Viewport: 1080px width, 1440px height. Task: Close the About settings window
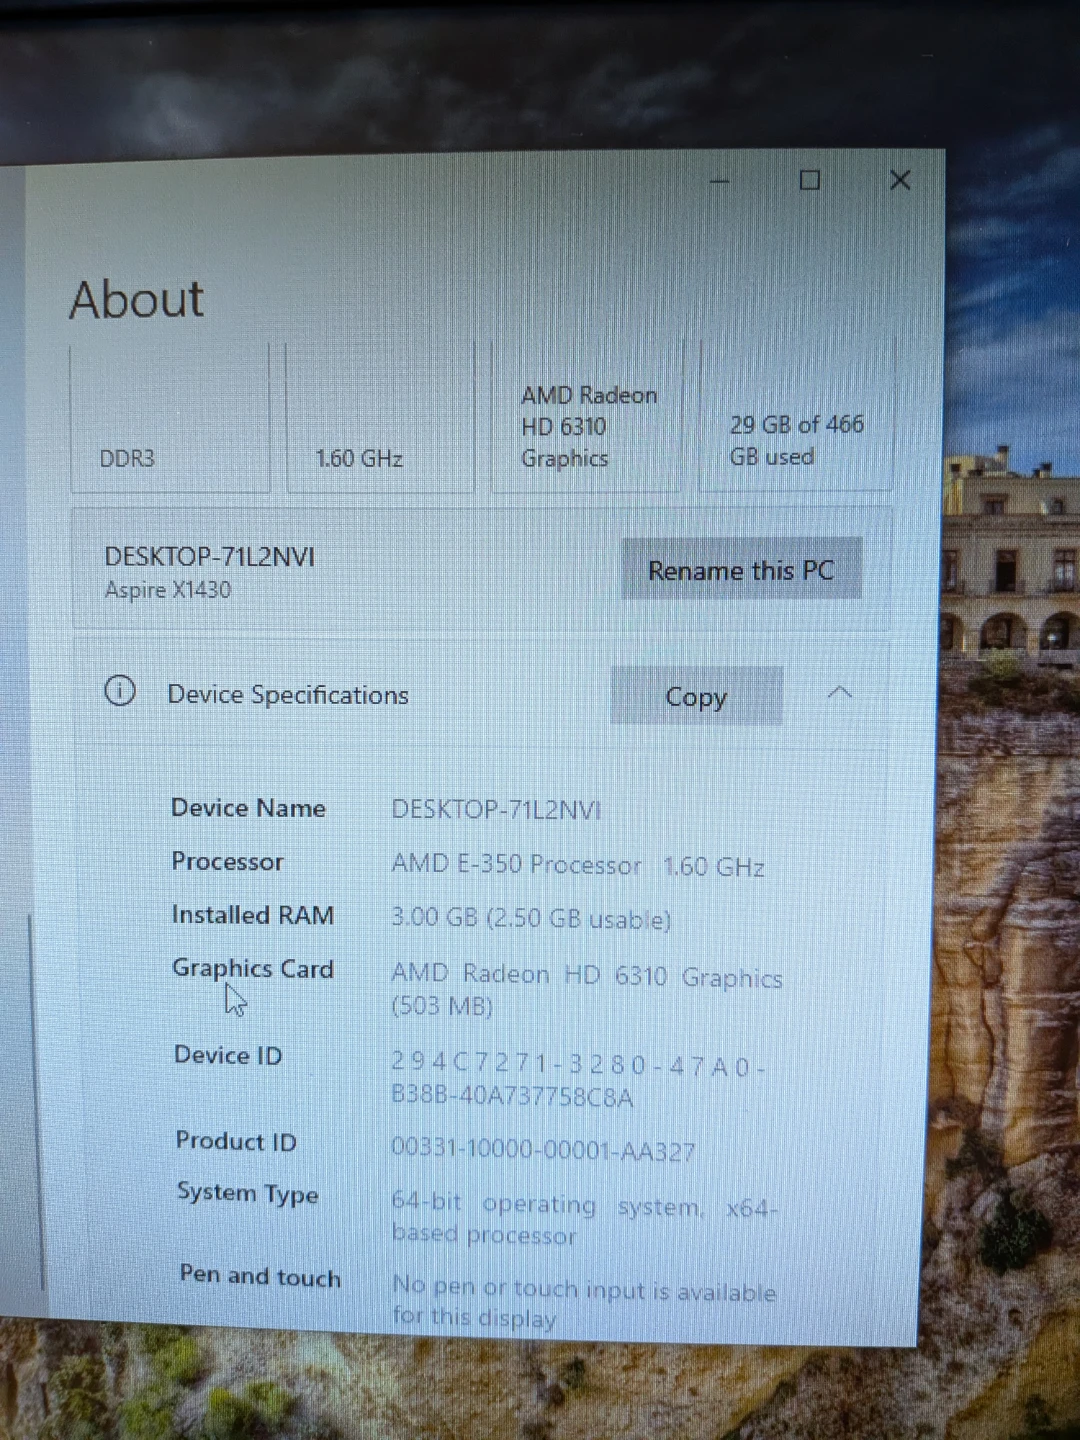[900, 180]
